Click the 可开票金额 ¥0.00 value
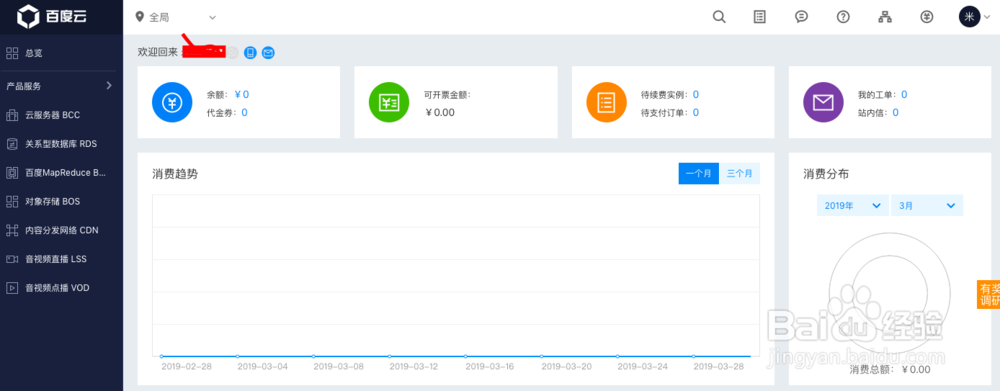The width and height of the screenshot is (1000, 391). point(439,112)
